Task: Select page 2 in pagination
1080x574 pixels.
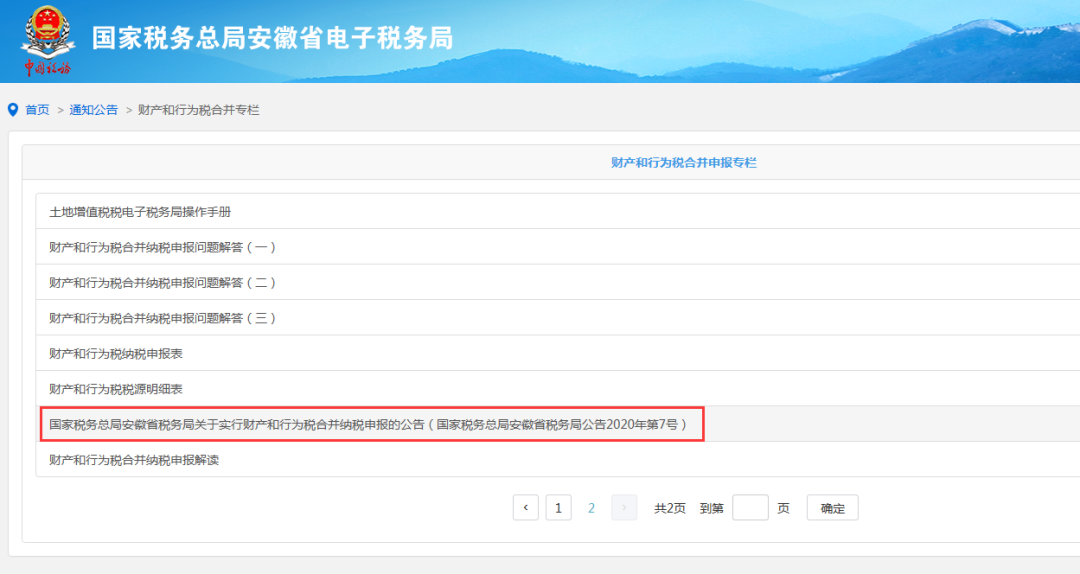Action: click(591, 508)
